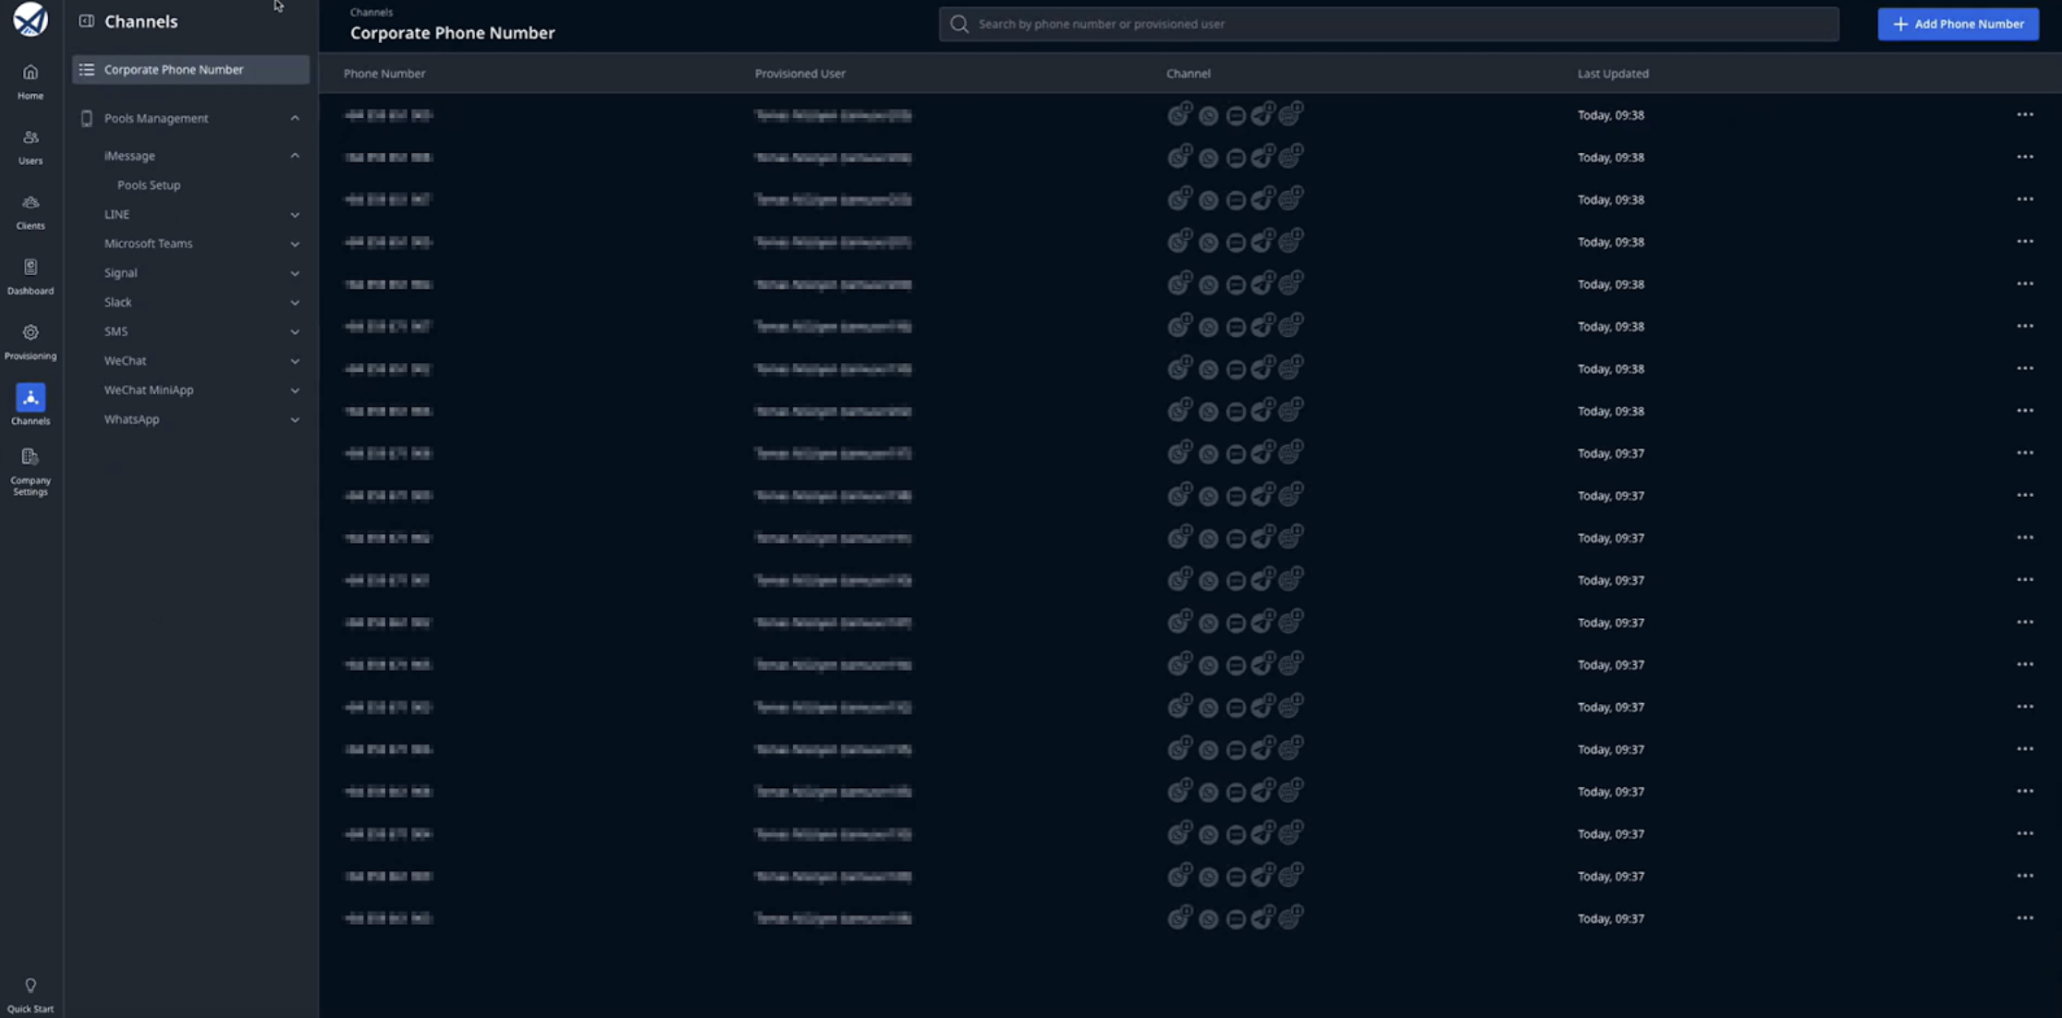Click the Add Phone Number button
The width and height of the screenshot is (2062, 1018).
tap(1958, 24)
